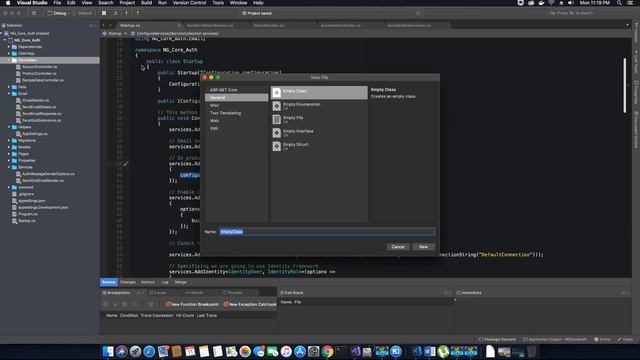Click the stop button in the toolbar
Image resolution: width=640 pixels, height=360 pixels.
click(104, 13)
